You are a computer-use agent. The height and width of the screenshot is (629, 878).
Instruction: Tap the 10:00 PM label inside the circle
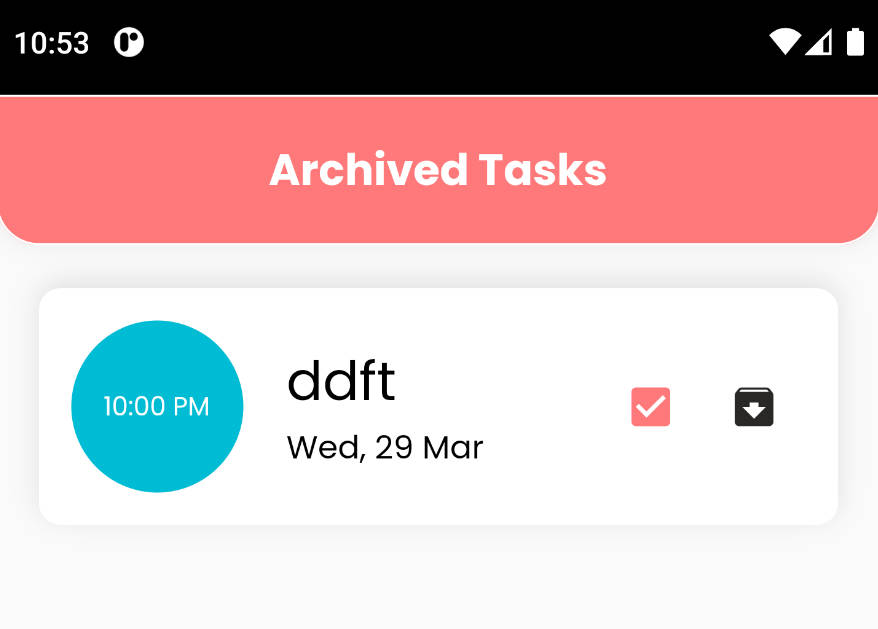pos(157,407)
